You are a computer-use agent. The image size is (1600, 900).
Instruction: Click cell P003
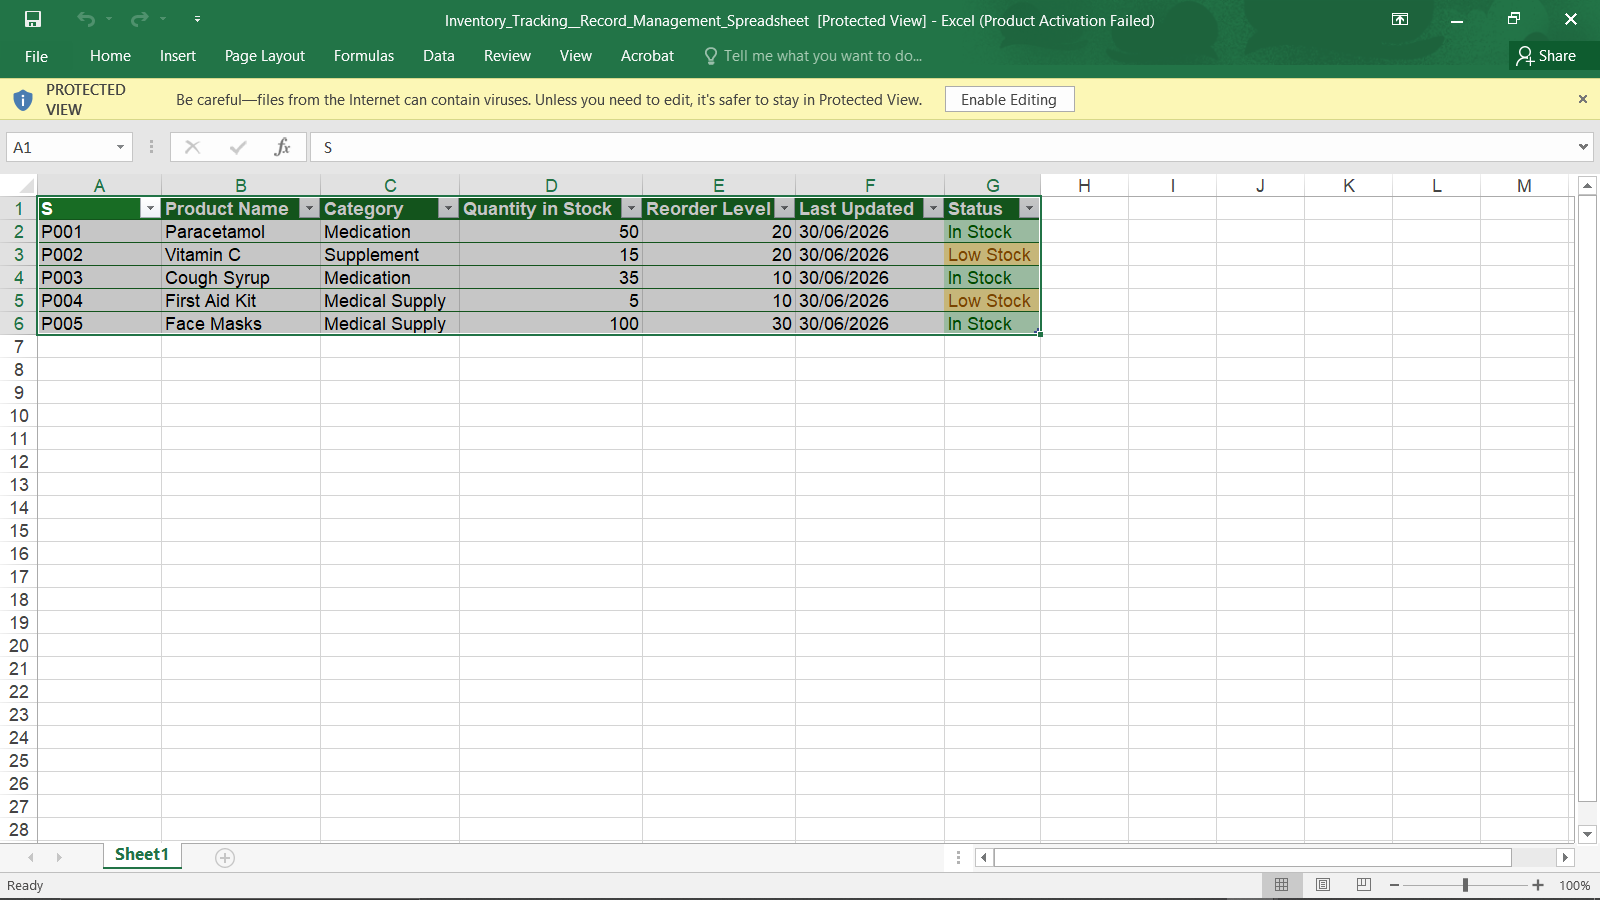pyautogui.click(x=99, y=278)
